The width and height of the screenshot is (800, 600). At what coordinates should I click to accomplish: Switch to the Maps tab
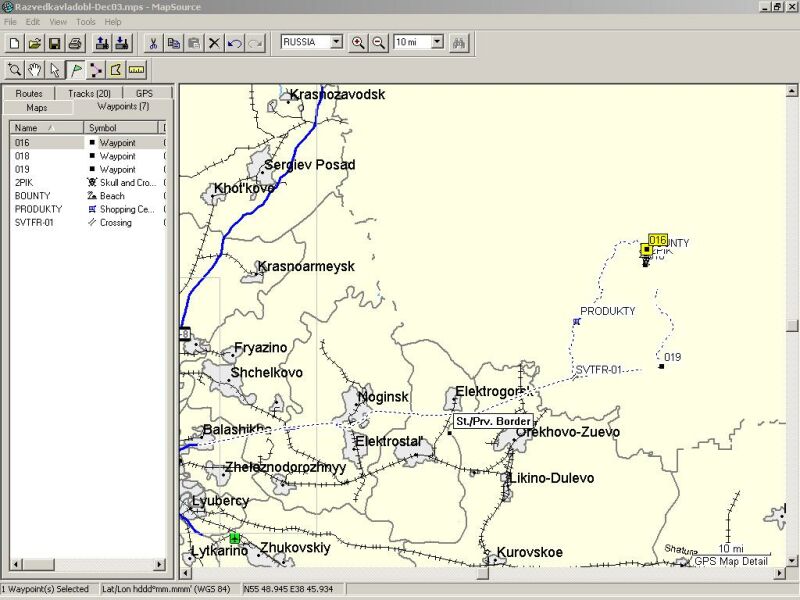[x=37, y=108]
